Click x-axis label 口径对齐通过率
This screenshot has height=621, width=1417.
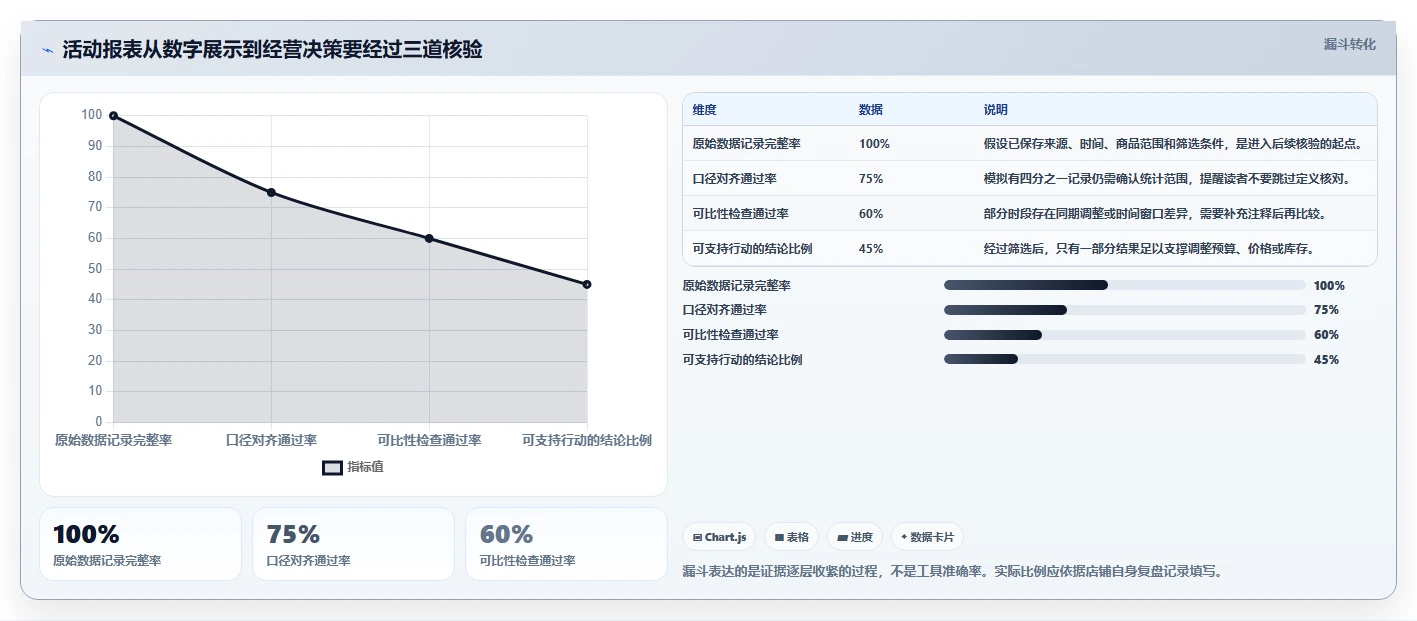[x=271, y=440]
